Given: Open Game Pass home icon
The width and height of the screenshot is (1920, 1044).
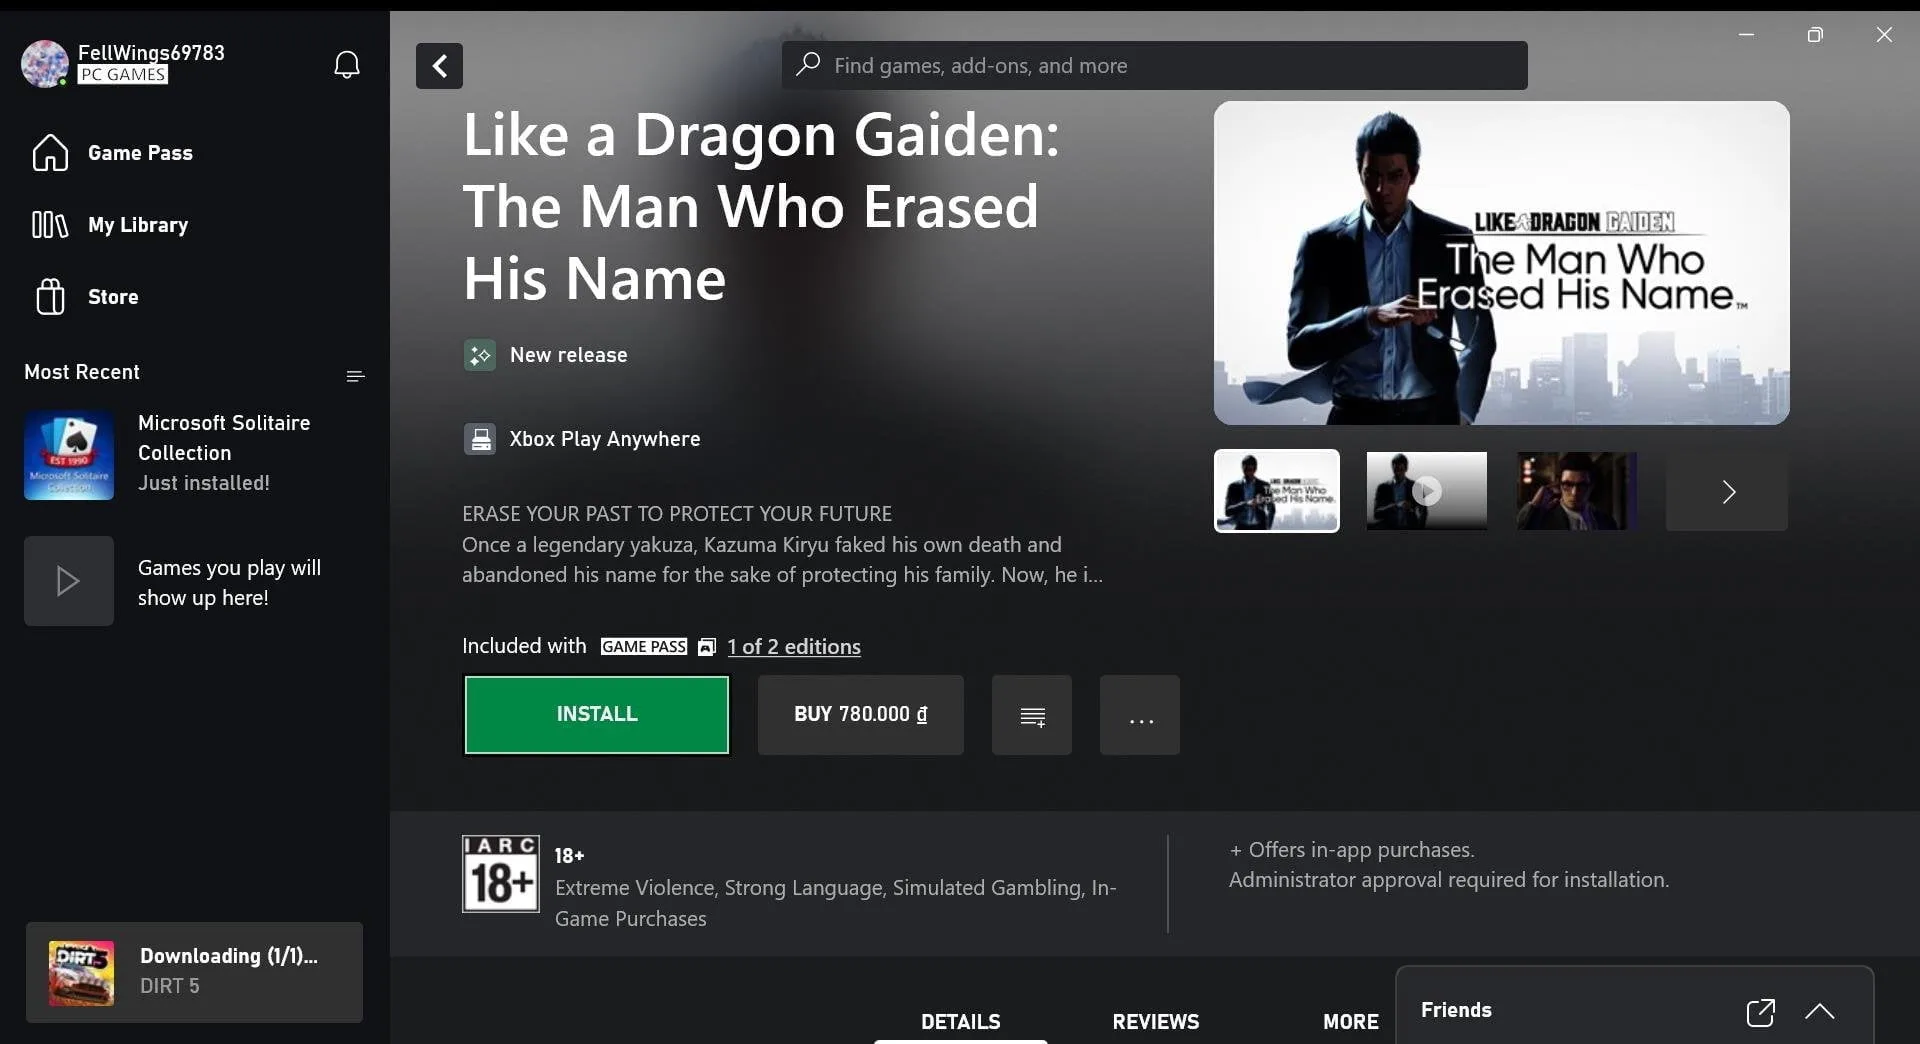Looking at the screenshot, I should coord(50,153).
